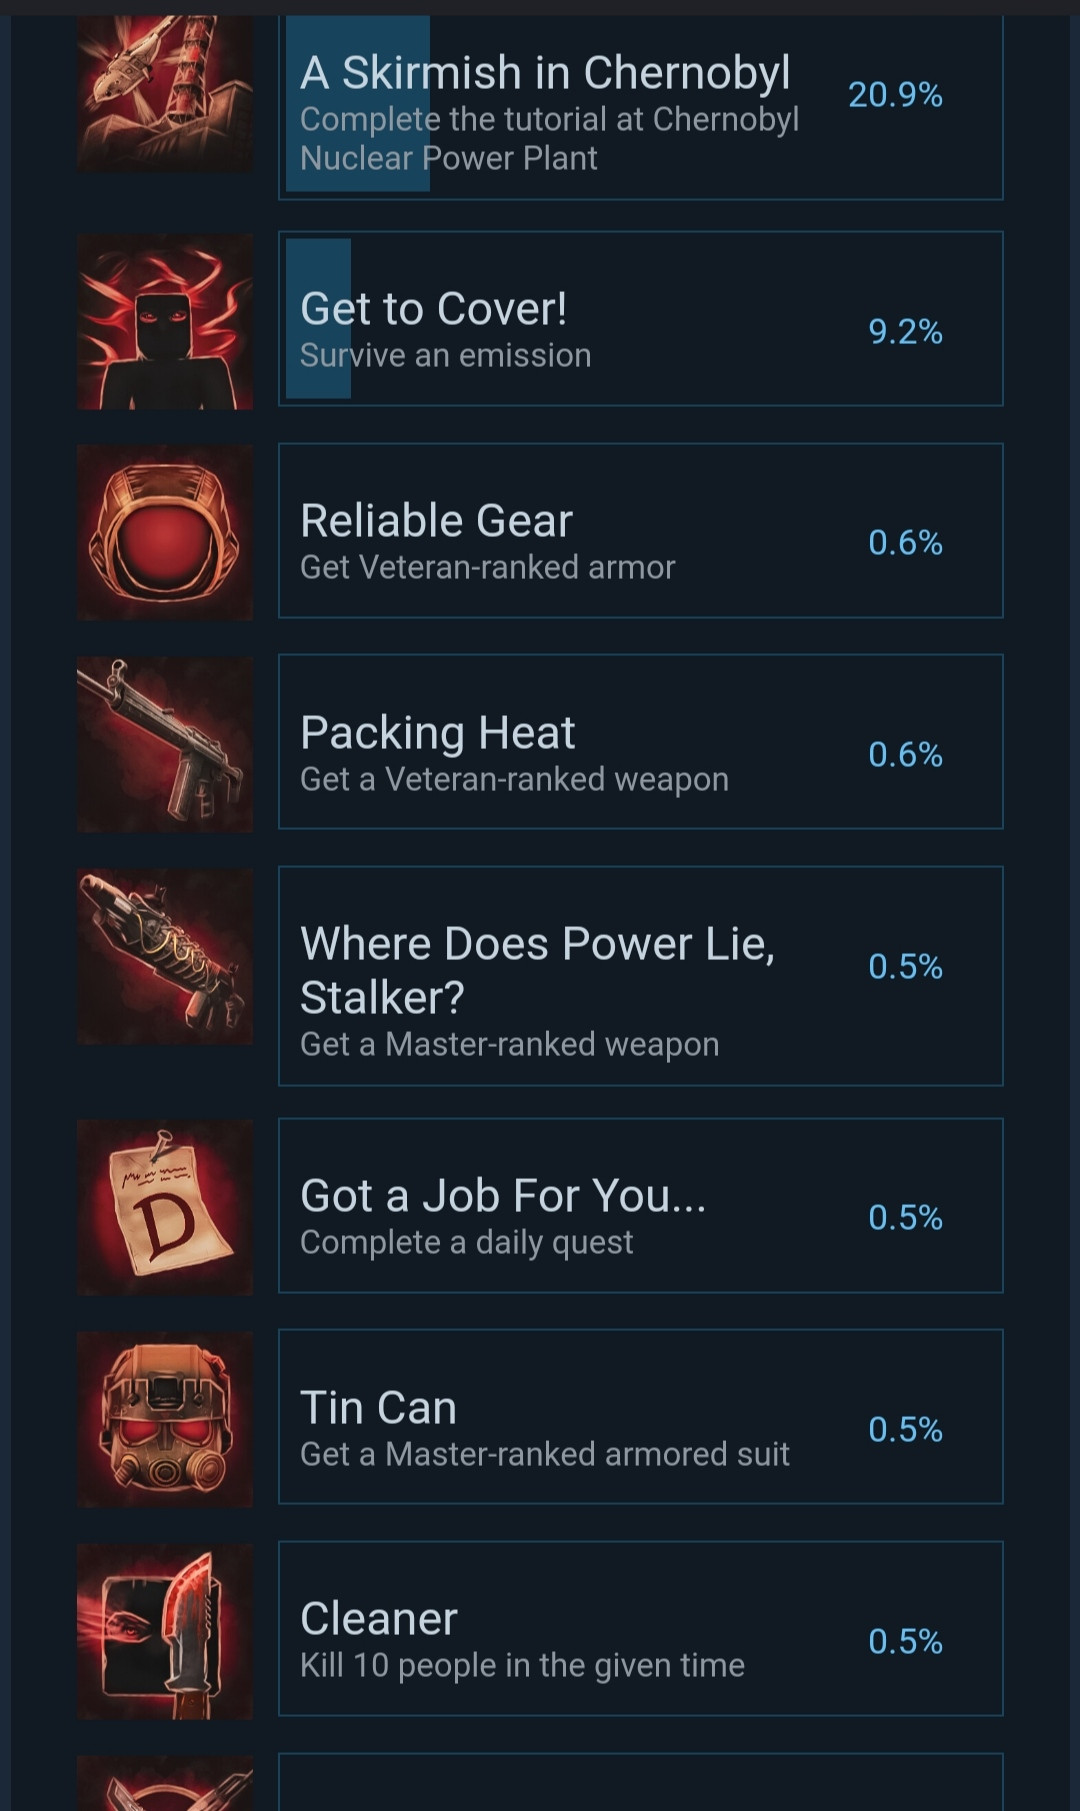This screenshot has height=1811, width=1080.
Task: Select the red helmet Reliable Gear icon
Action: click(165, 532)
